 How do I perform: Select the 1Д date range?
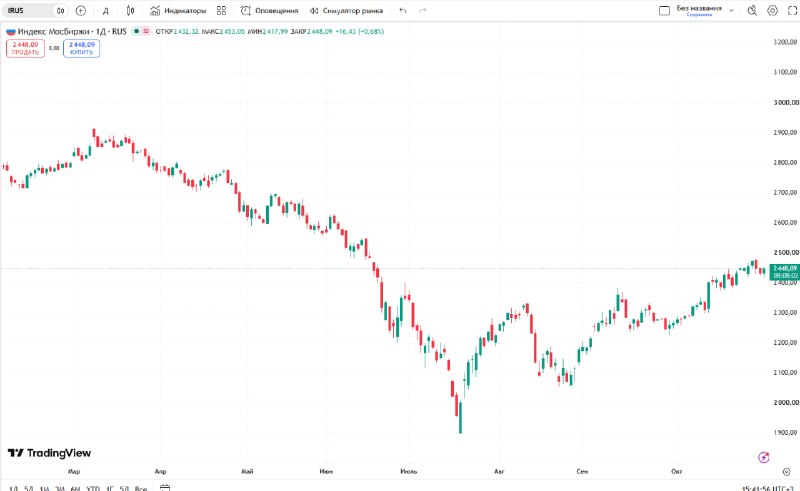[13, 488]
